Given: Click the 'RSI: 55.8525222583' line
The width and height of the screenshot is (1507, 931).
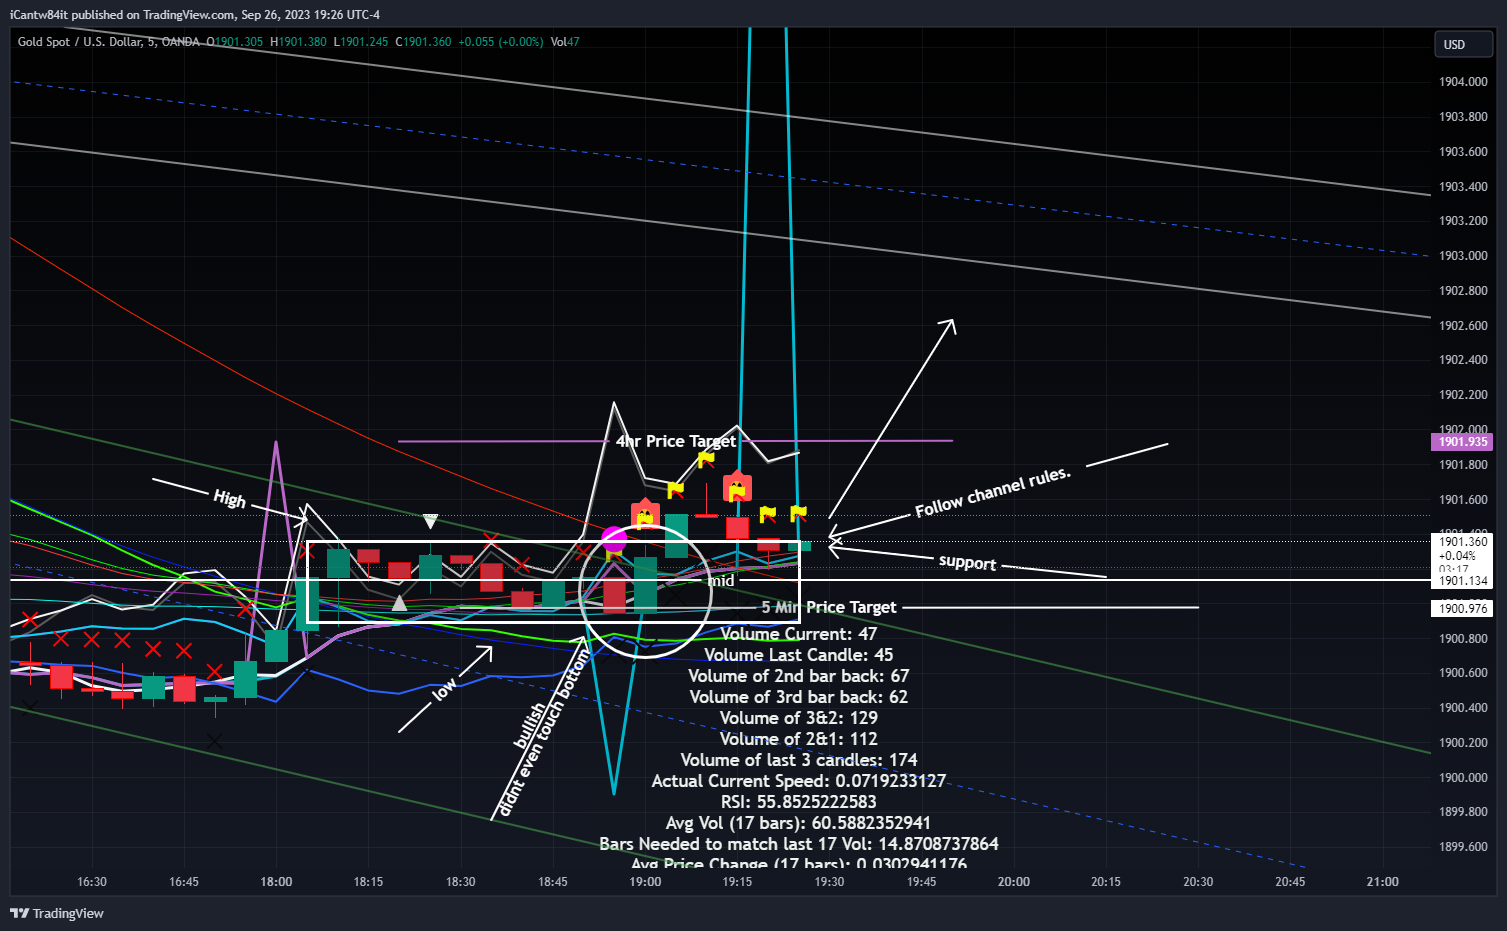Looking at the screenshot, I should (798, 802).
